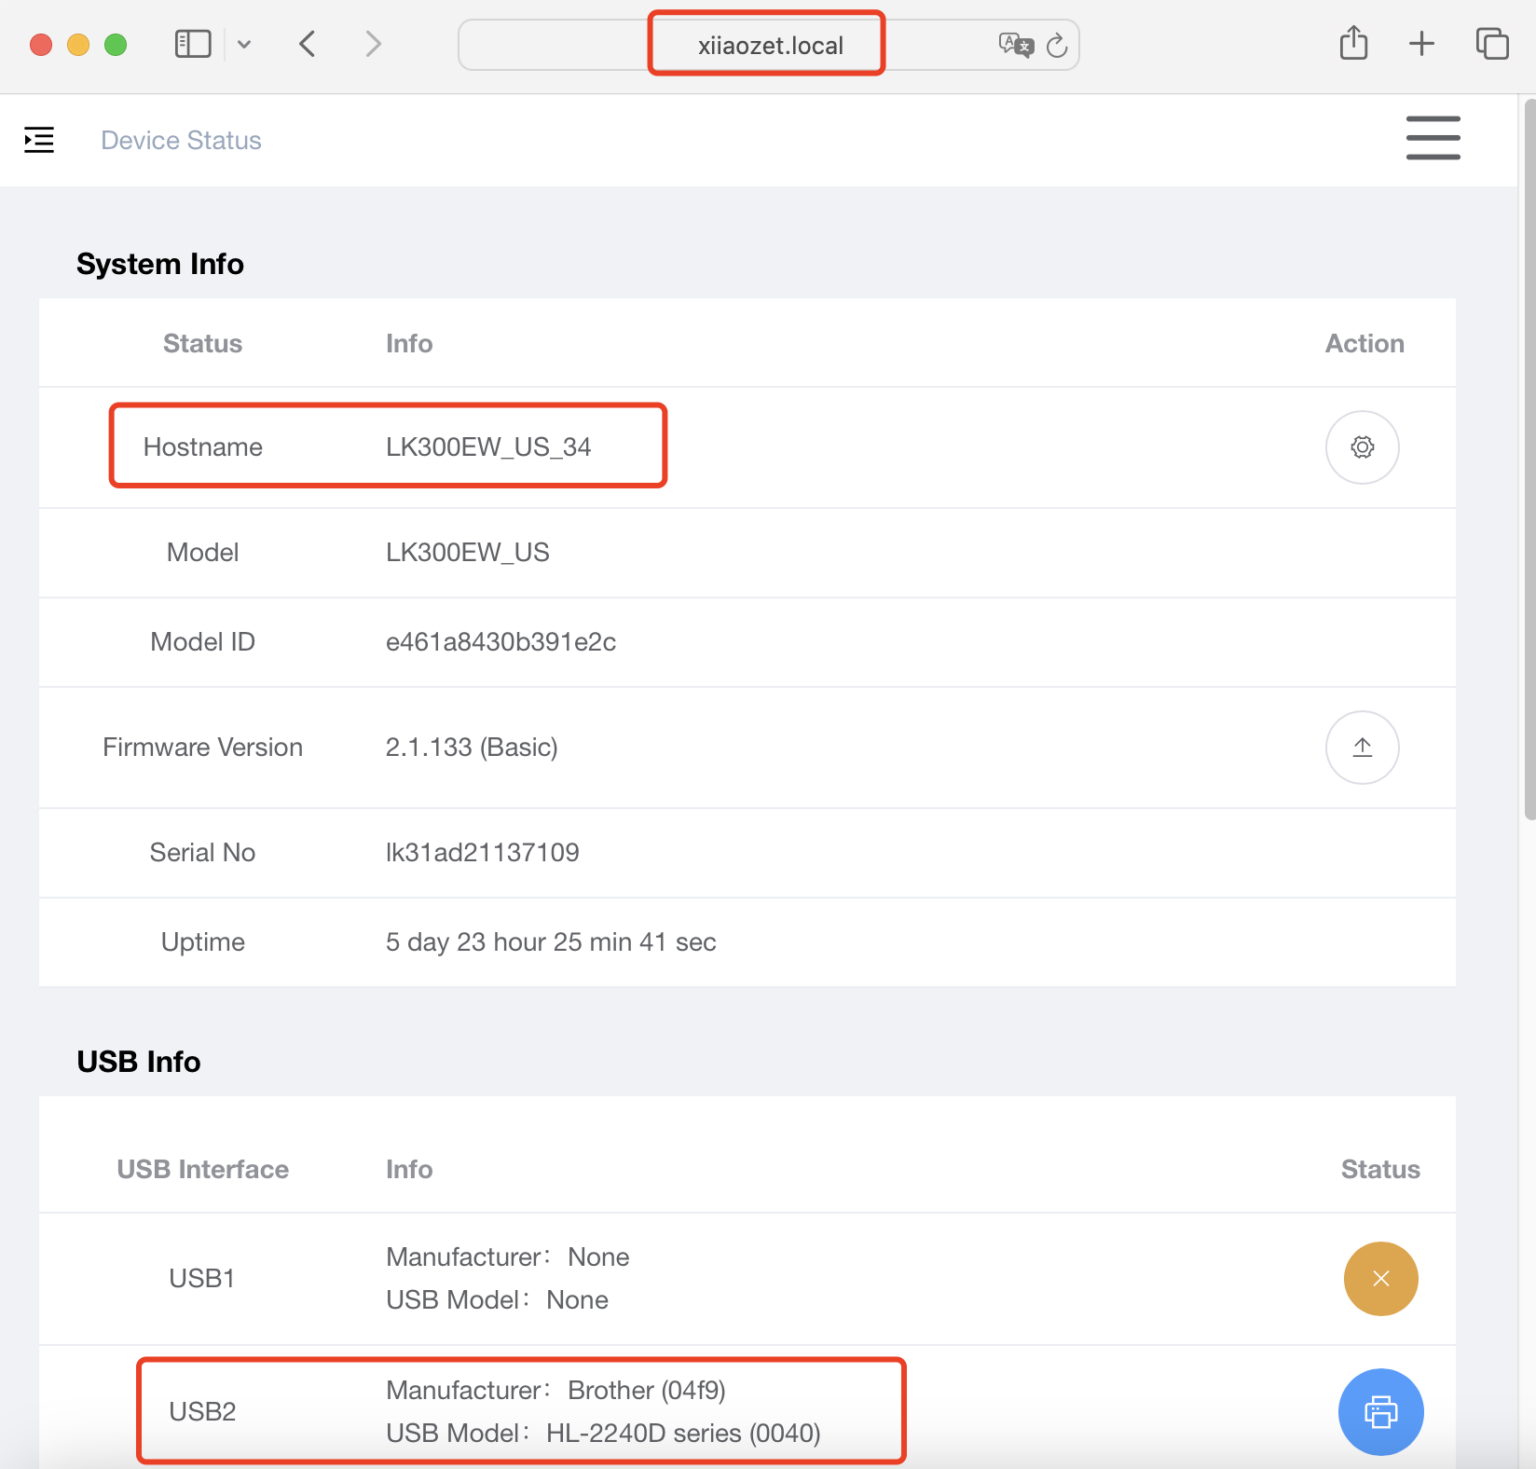Viewport: 1536px width, 1469px height.
Task: Open a new tab with the plus icon
Action: click(1421, 43)
